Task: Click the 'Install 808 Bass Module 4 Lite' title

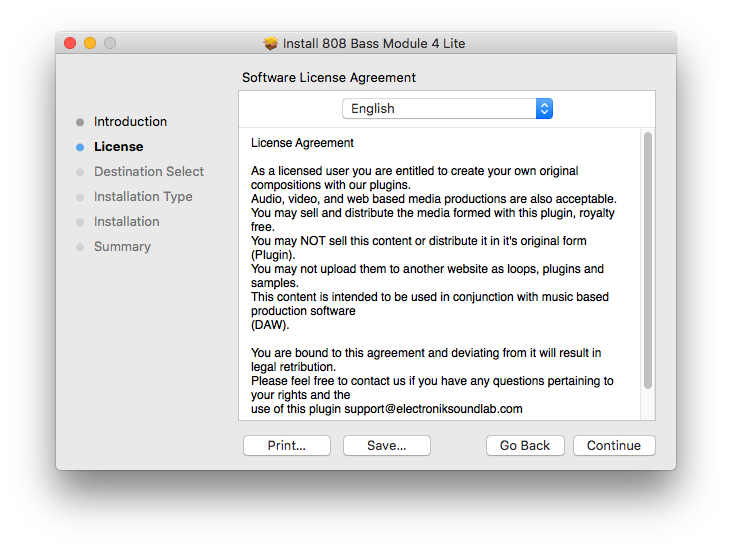Action: click(x=374, y=43)
